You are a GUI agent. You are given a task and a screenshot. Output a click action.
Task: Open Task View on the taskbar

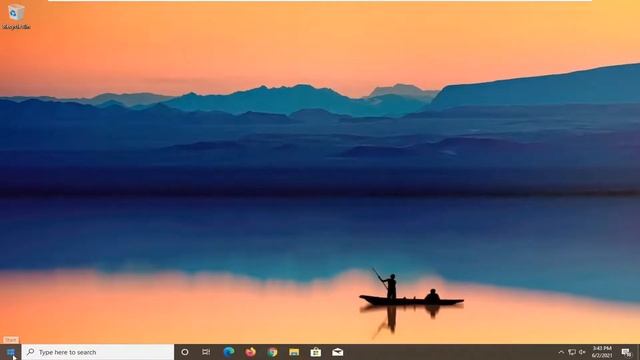pyautogui.click(x=206, y=352)
